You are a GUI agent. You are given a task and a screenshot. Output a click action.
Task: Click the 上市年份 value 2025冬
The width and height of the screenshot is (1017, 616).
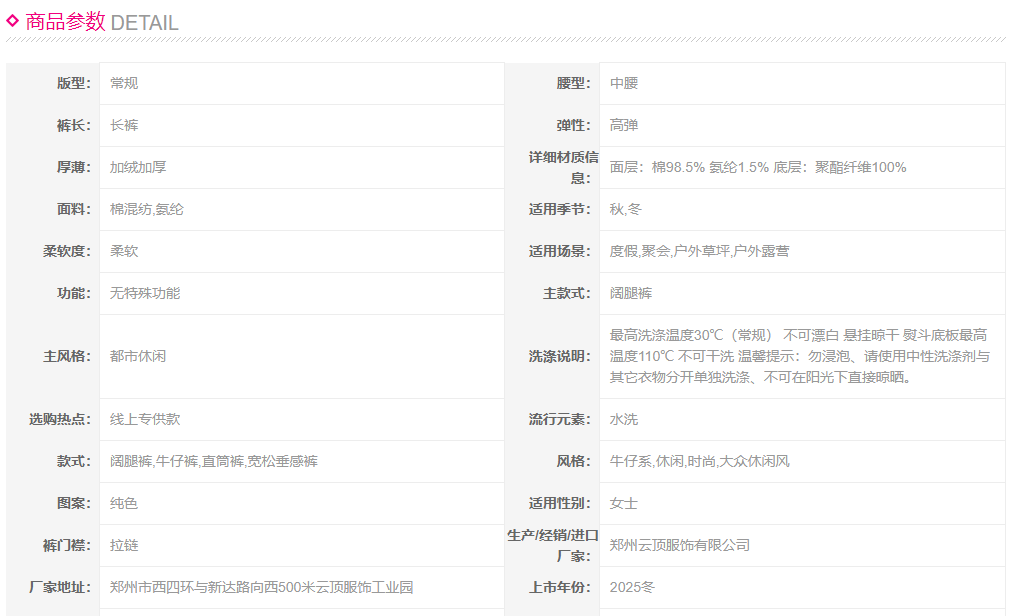[x=633, y=587]
